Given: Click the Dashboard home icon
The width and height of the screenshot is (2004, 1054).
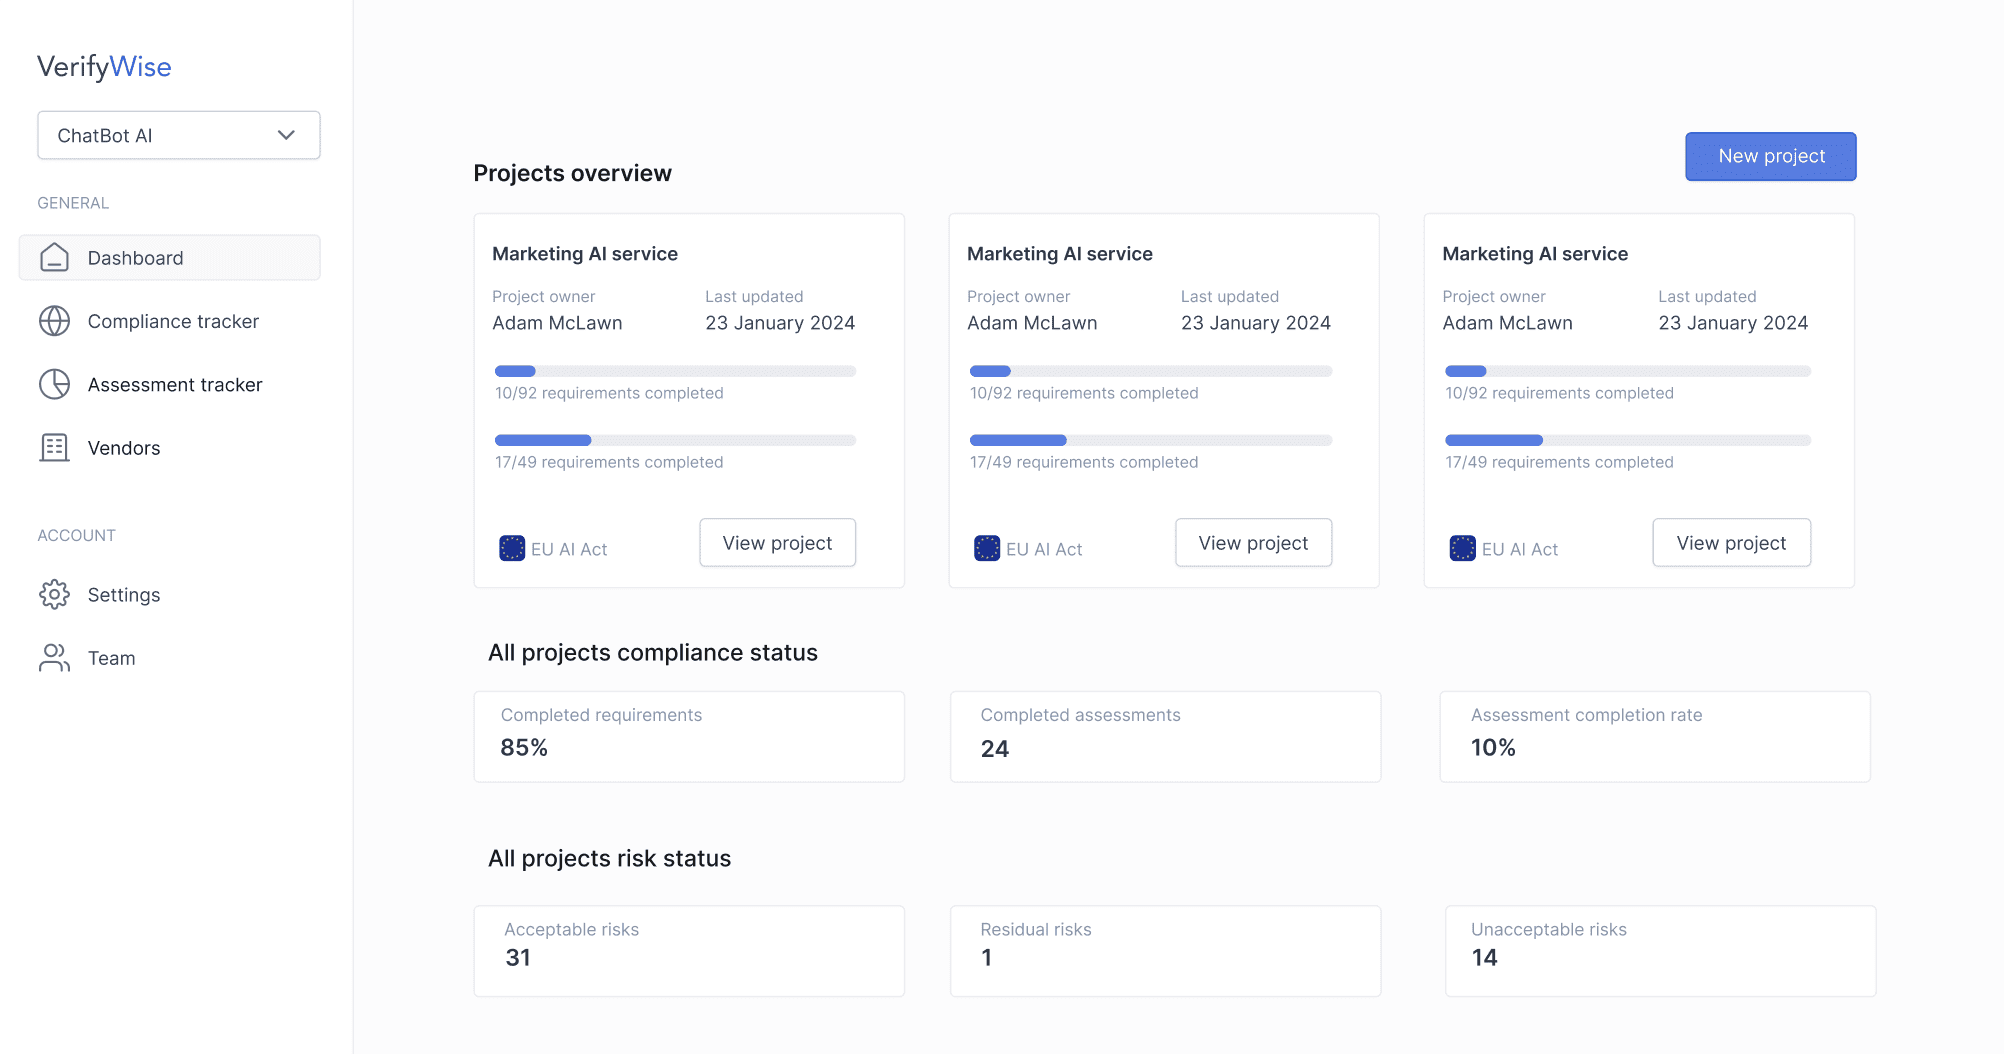Looking at the screenshot, I should (54, 258).
